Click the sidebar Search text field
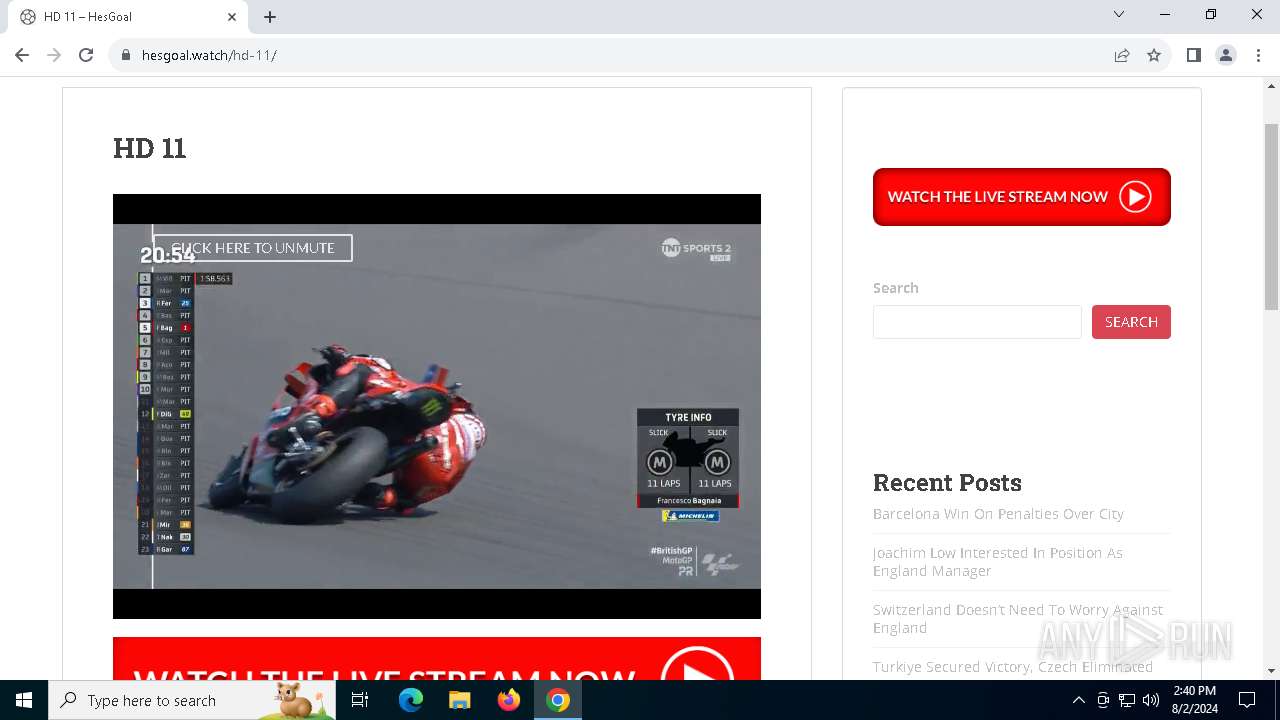The image size is (1280, 720). click(x=977, y=322)
